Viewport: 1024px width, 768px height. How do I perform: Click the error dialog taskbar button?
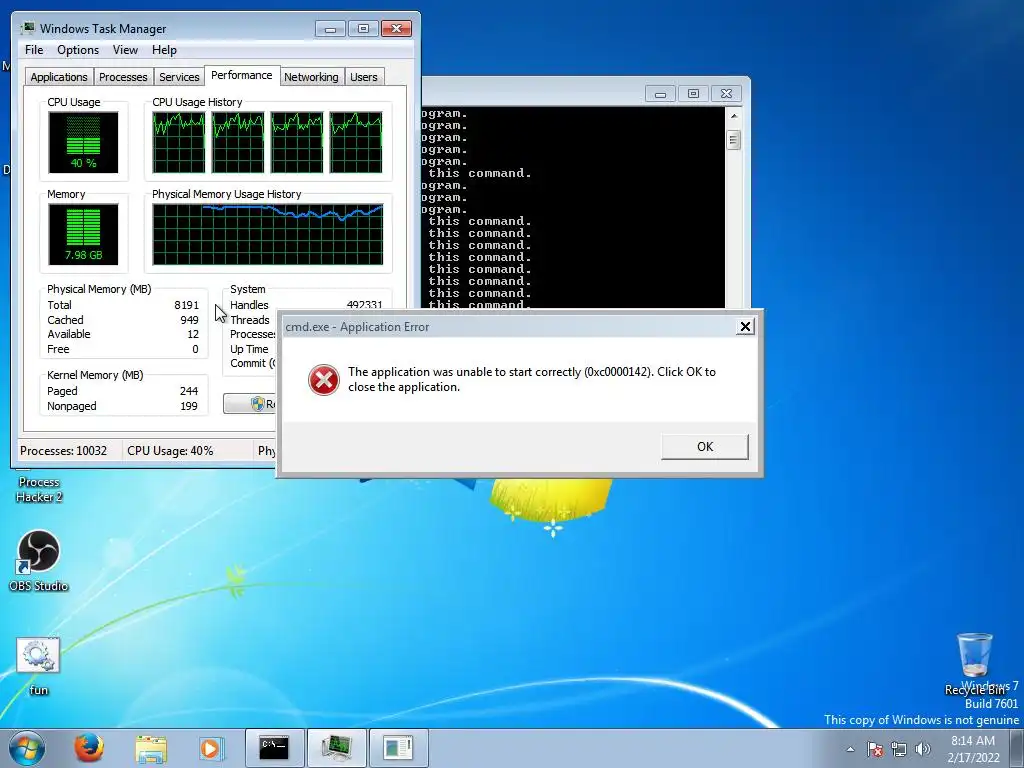tap(398, 748)
